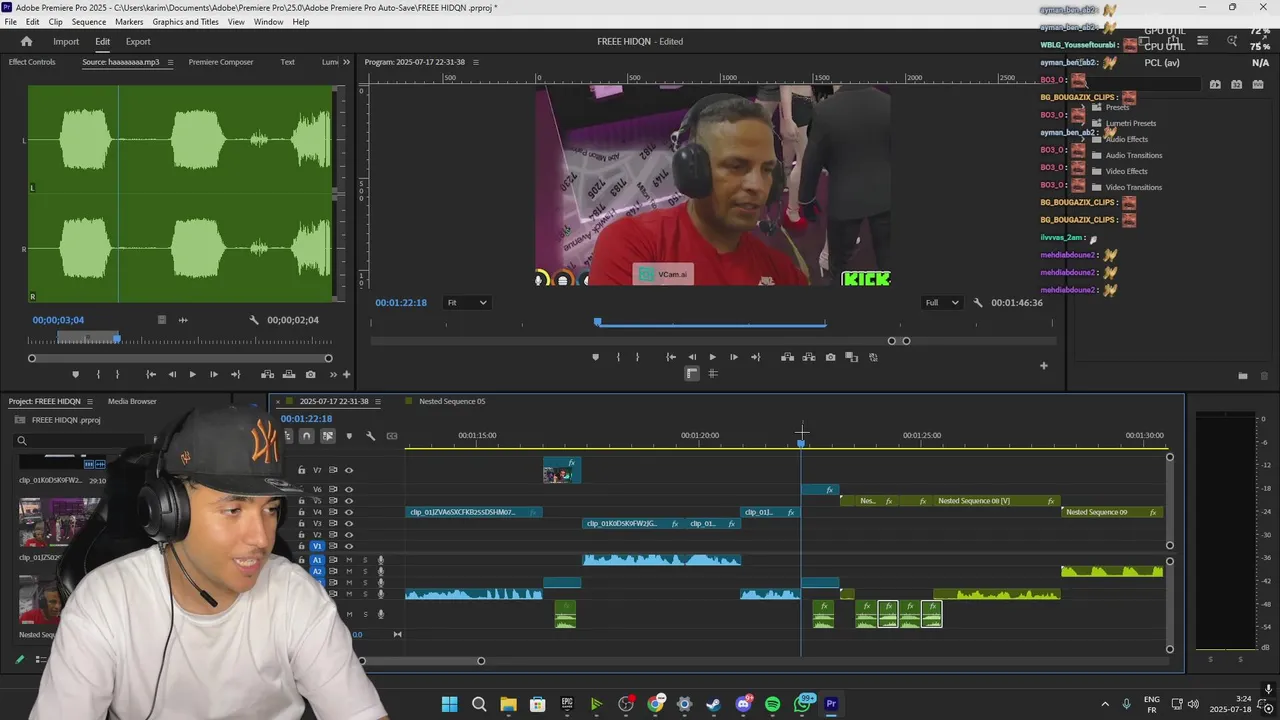The image size is (1280, 720).
Task: Add marker in the Program monitor
Action: [595, 357]
